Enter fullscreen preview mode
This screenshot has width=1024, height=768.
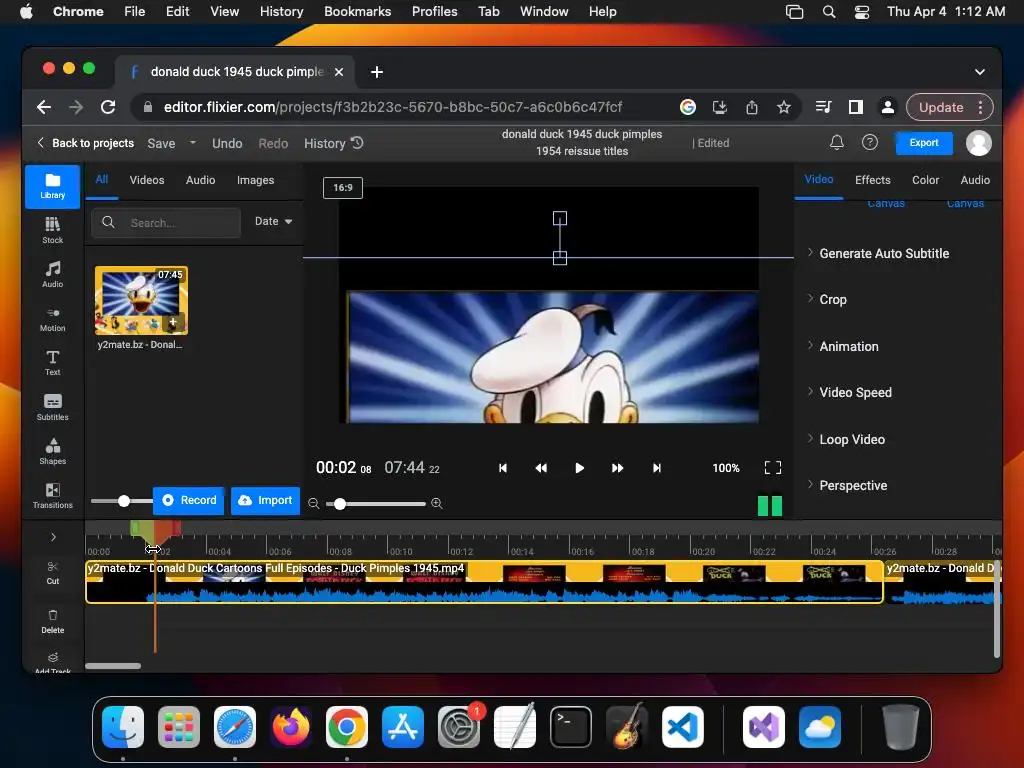pos(773,468)
